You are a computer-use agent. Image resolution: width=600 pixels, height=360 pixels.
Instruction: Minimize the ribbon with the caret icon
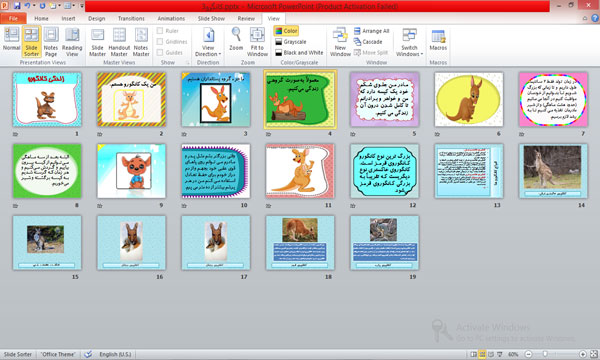pyautogui.click(x=585, y=18)
